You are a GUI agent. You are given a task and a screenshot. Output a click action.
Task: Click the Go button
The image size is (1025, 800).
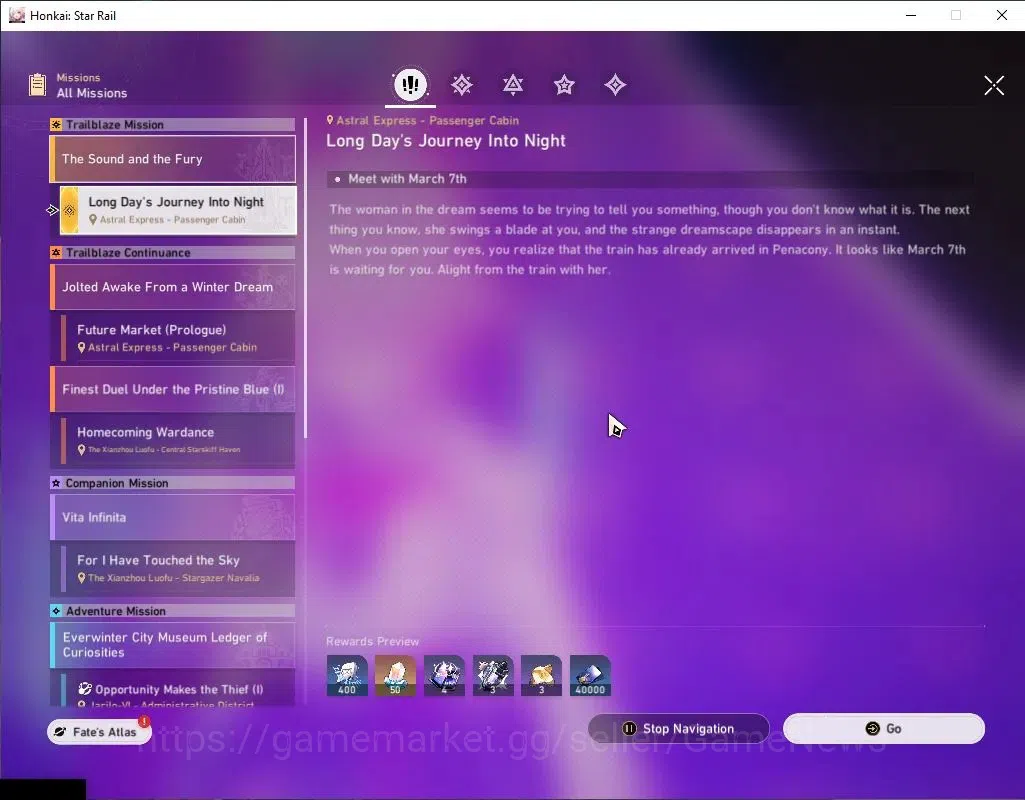click(884, 728)
